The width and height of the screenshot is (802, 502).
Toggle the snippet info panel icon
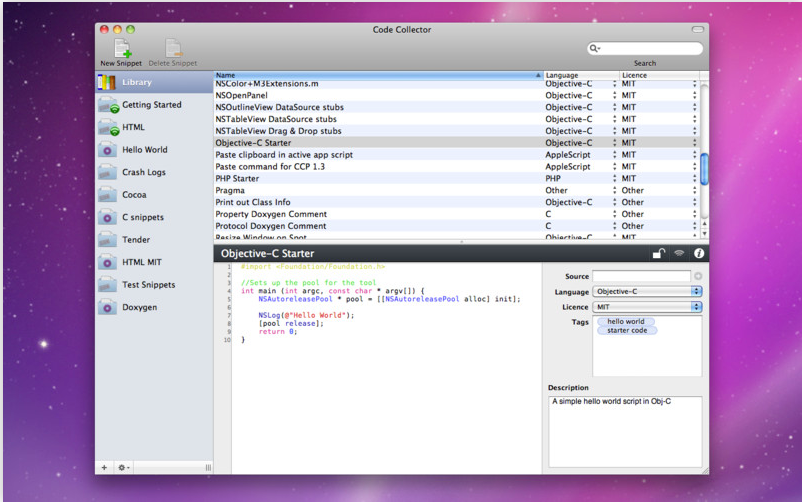699,253
